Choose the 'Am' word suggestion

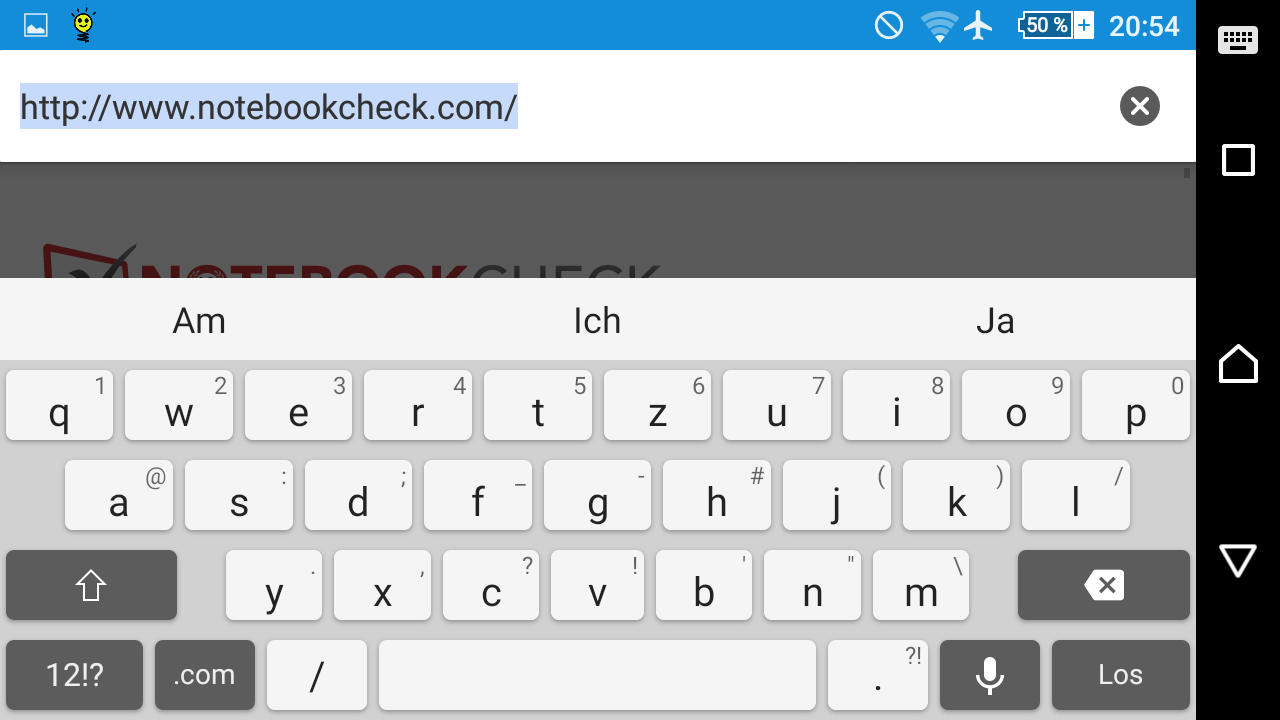(199, 321)
